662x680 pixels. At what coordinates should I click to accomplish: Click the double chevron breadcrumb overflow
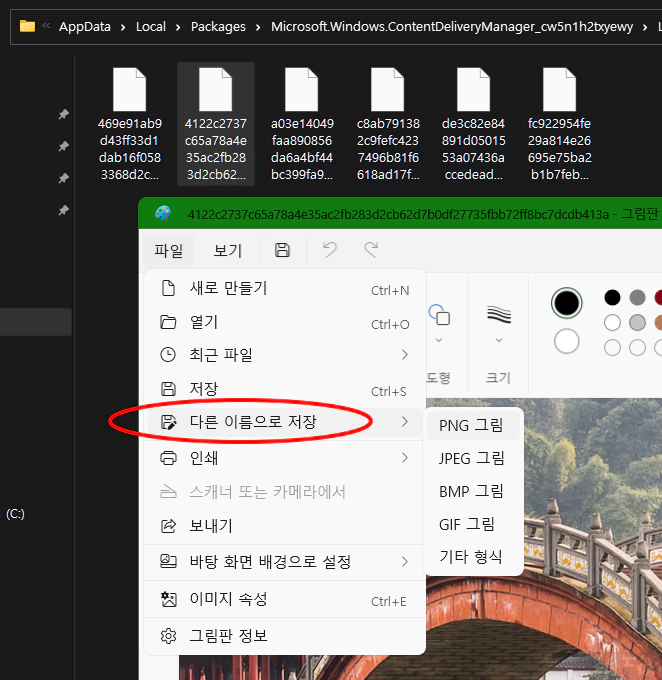[x=46, y=26]
